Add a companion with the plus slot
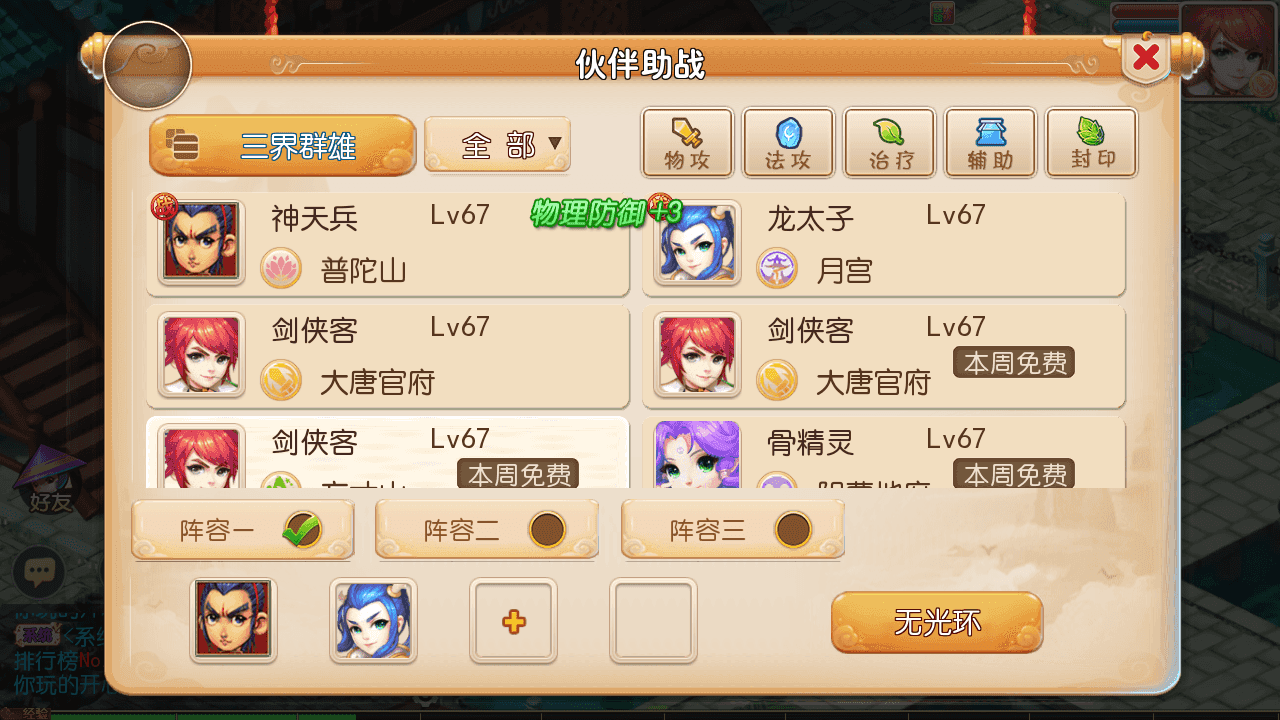 513,620
